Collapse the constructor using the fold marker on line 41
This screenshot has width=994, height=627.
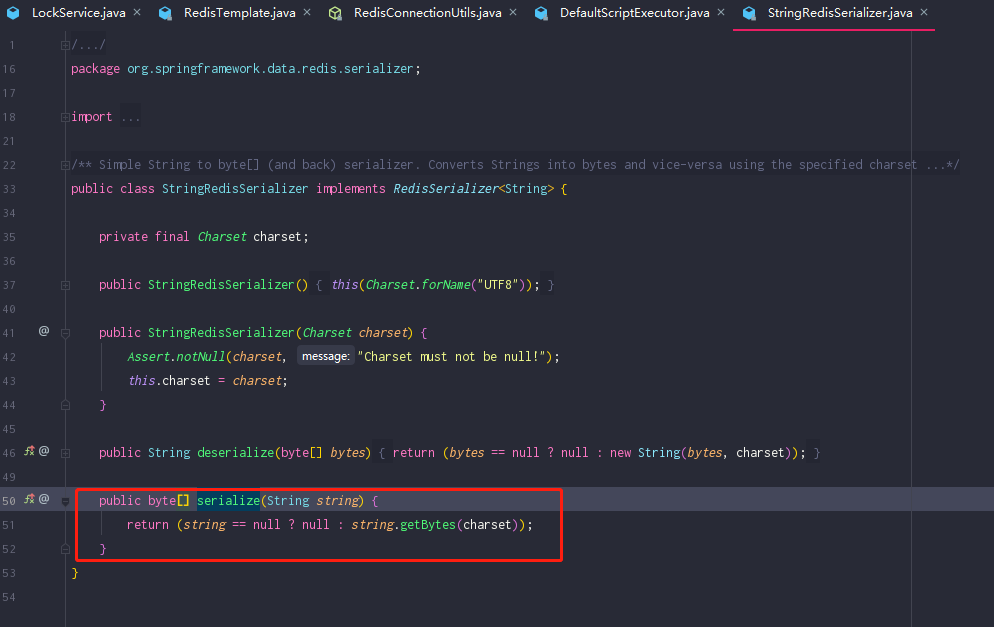coord(64,332)
